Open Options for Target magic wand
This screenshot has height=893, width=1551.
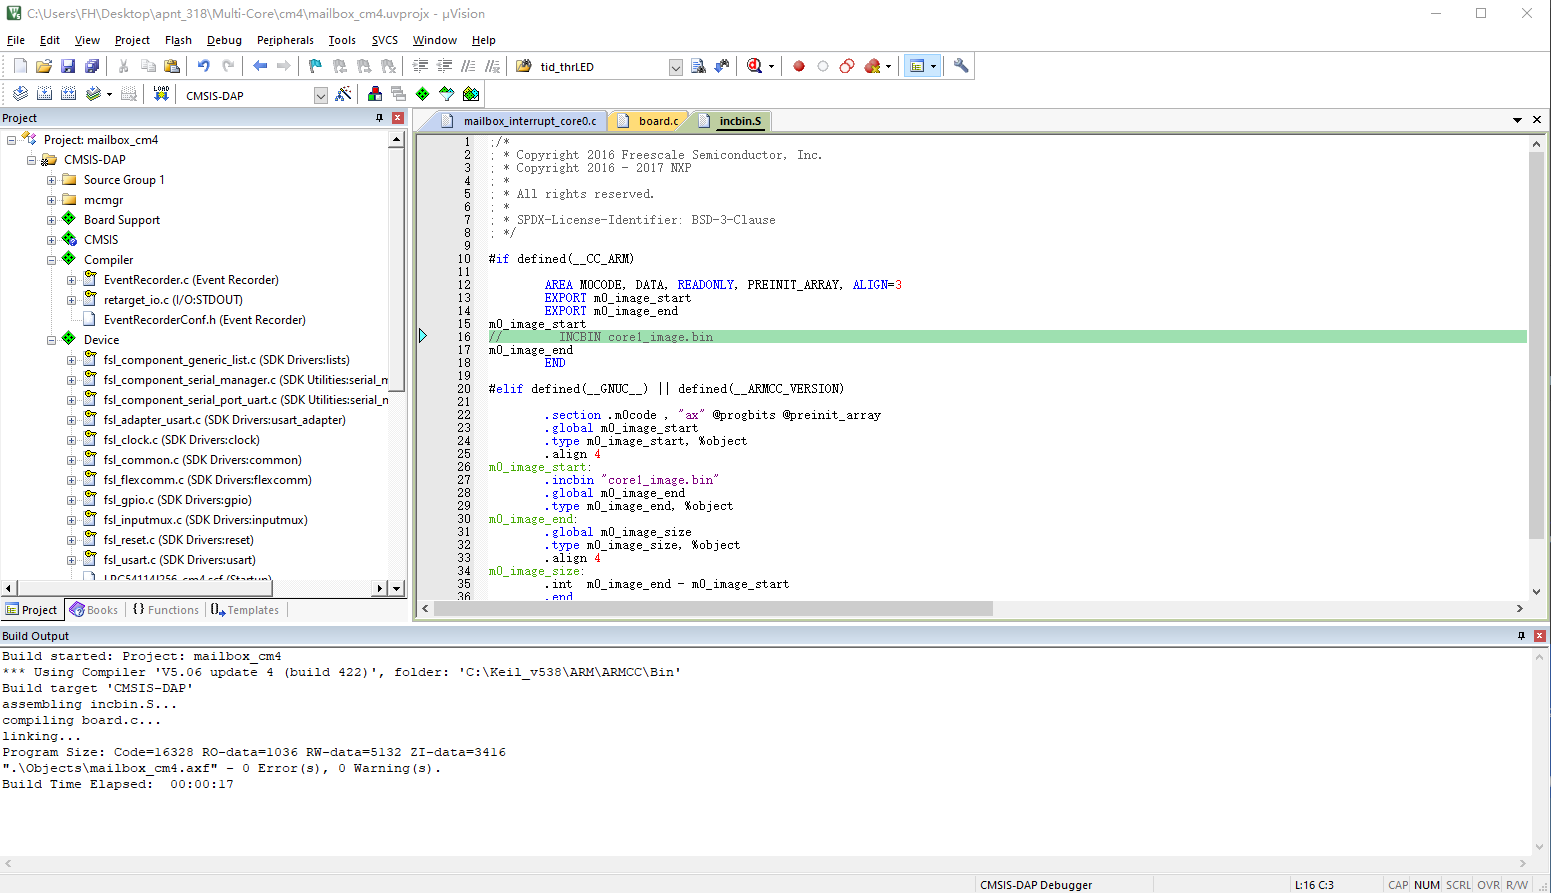click(x=343, y=94)
